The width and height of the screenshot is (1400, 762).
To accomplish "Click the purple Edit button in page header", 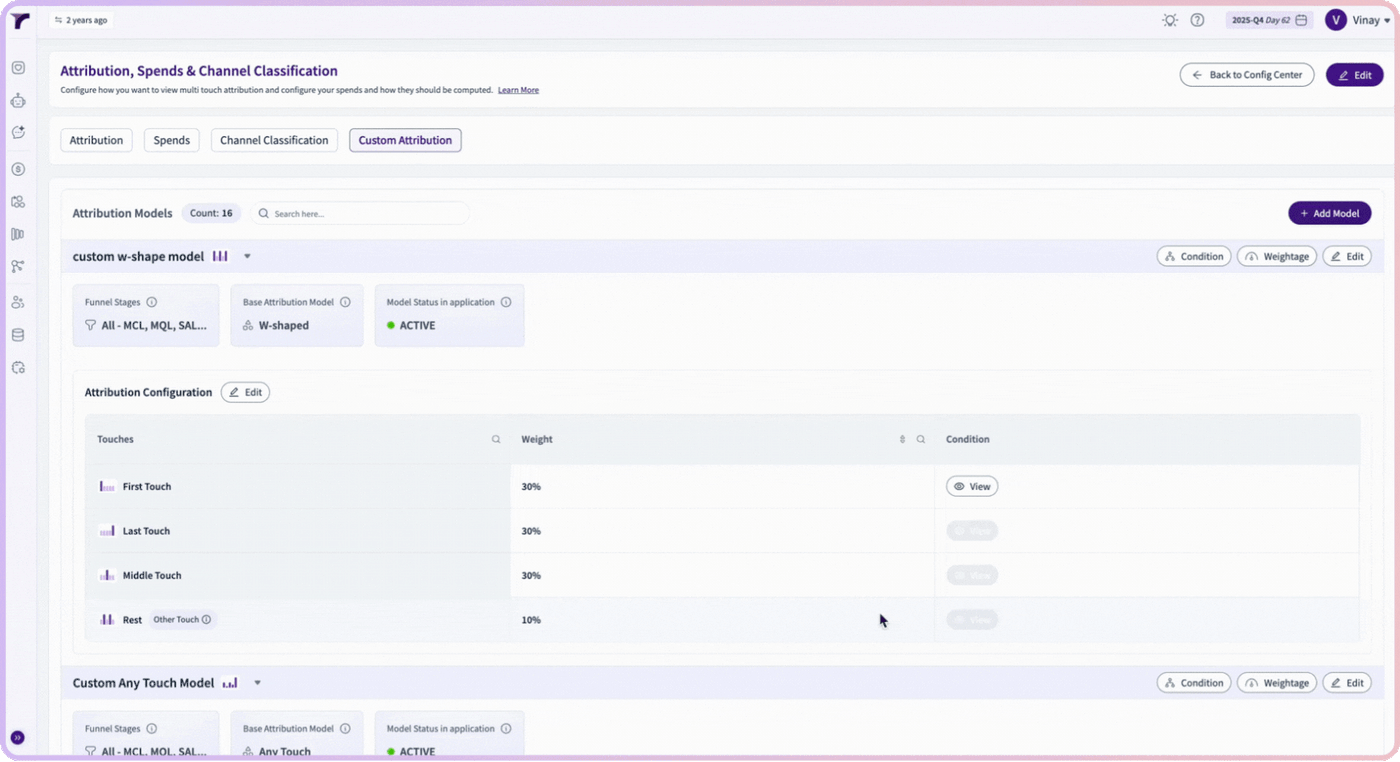I will point(1355,75).
